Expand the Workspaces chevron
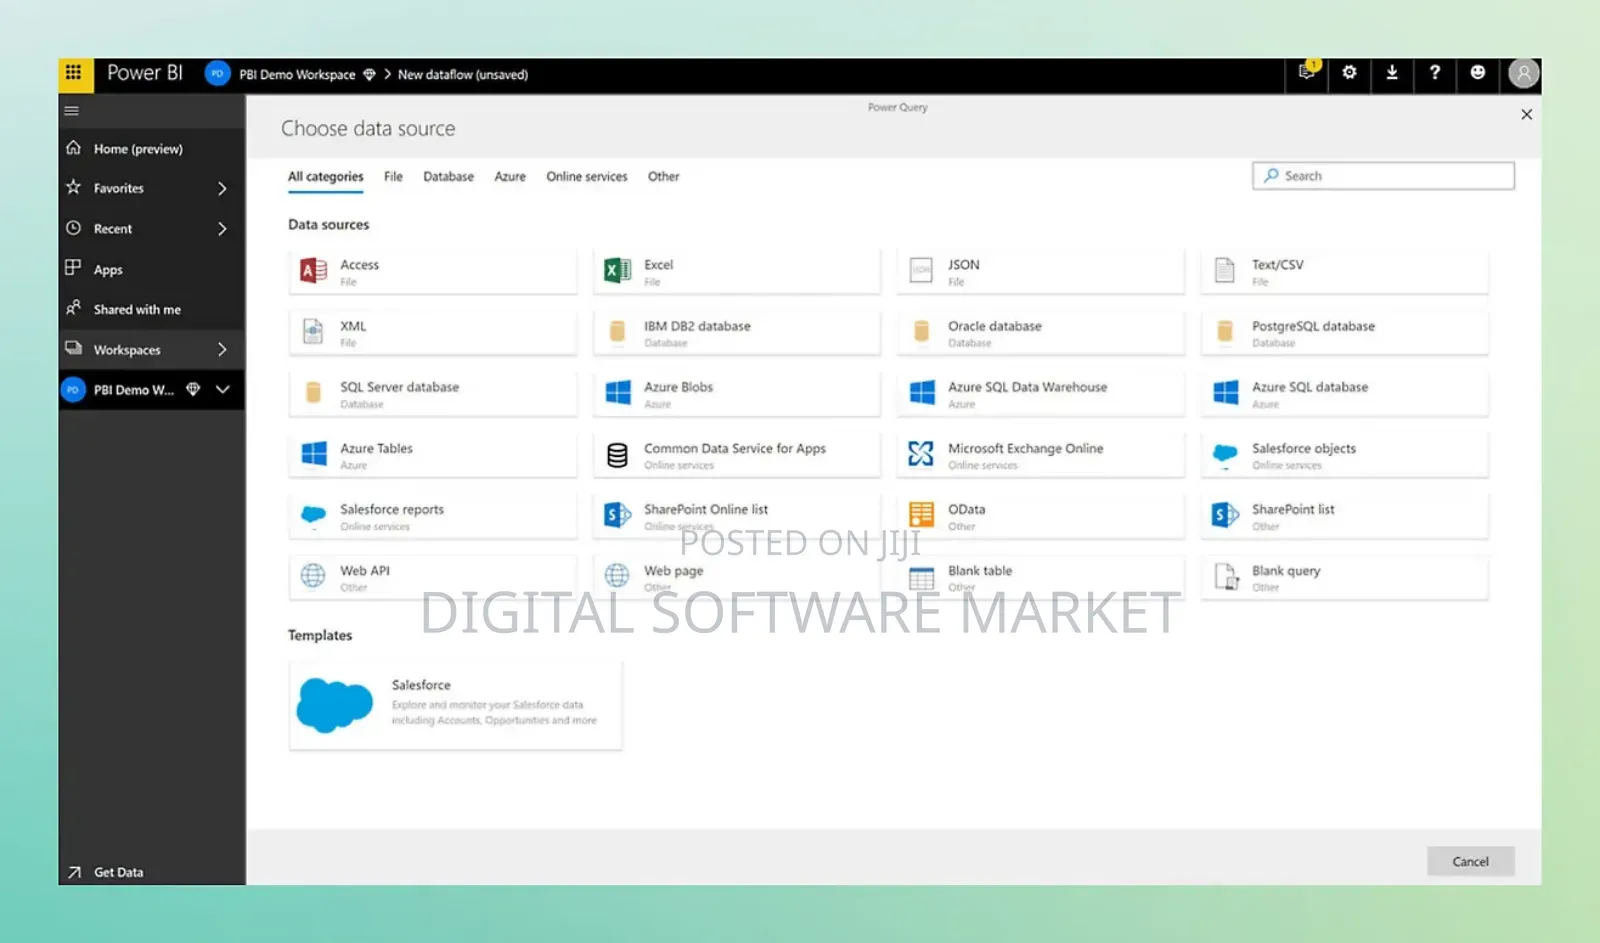 (x=222, y=349)
